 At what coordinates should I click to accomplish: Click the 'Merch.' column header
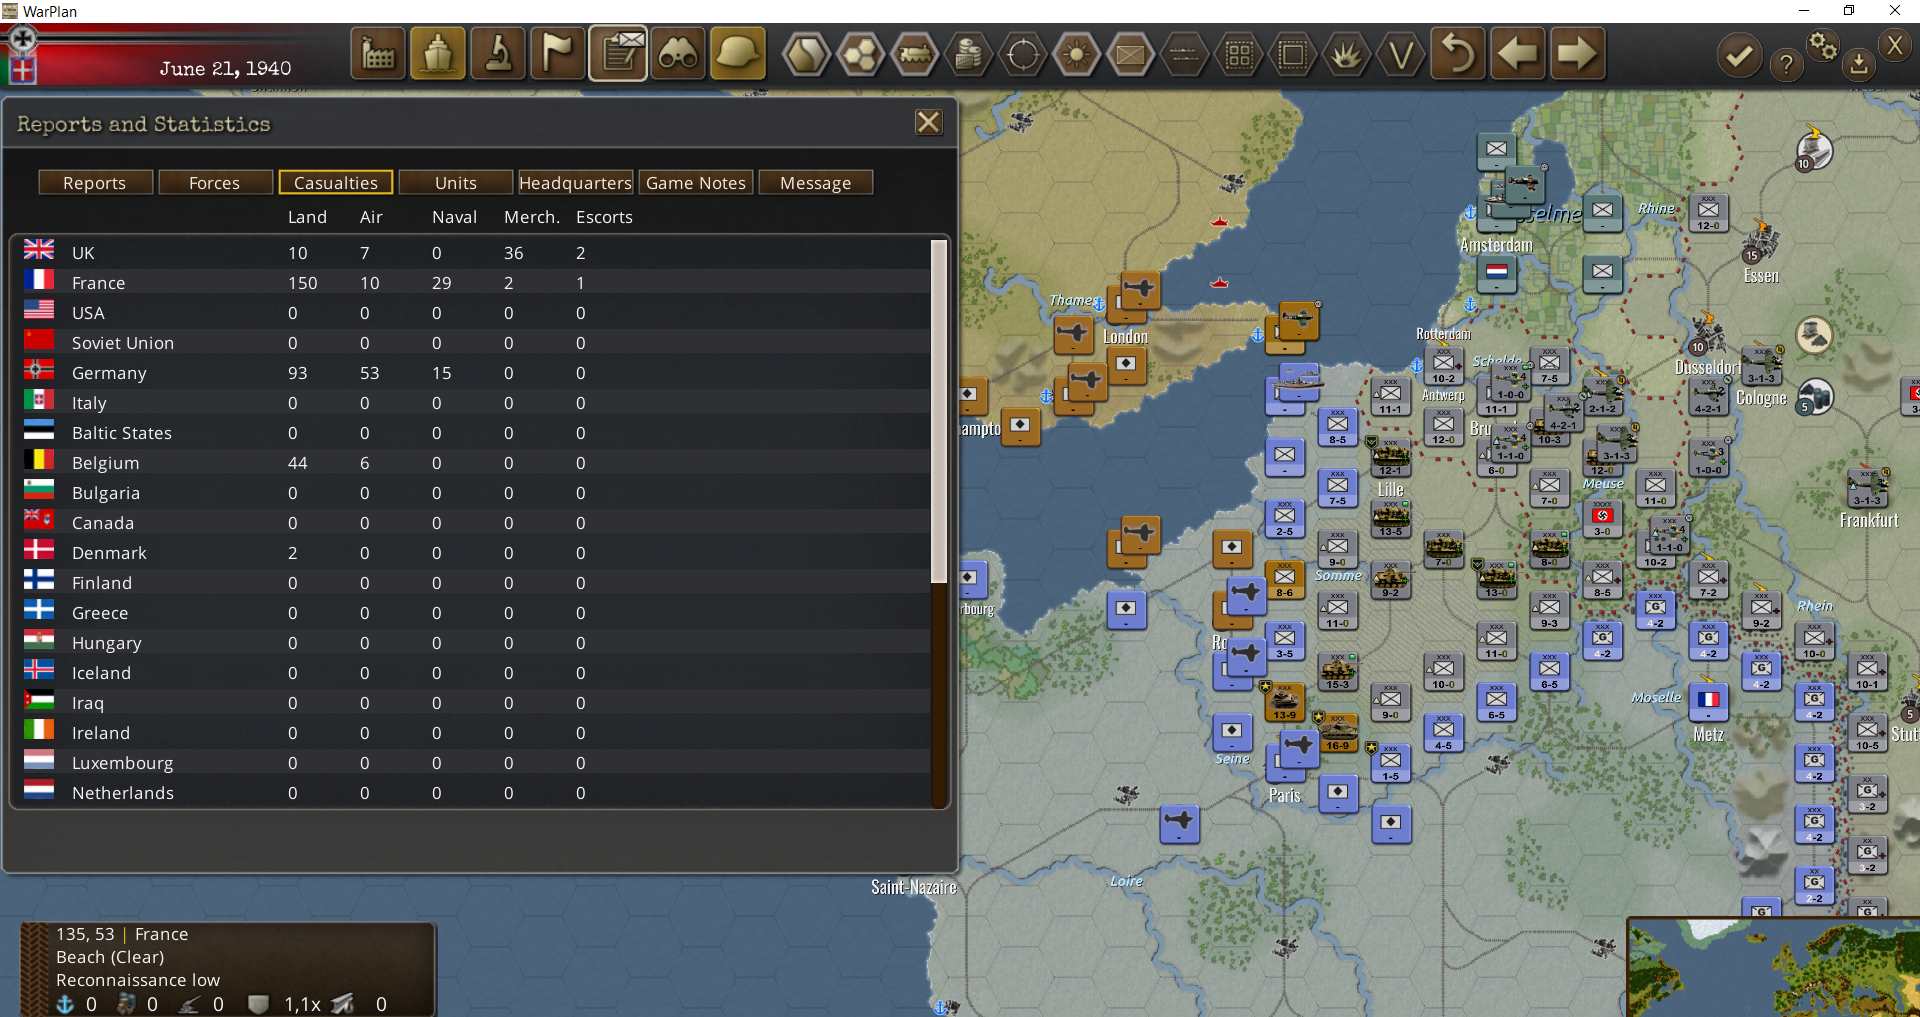pyautogui.click(x=532, y=217)
